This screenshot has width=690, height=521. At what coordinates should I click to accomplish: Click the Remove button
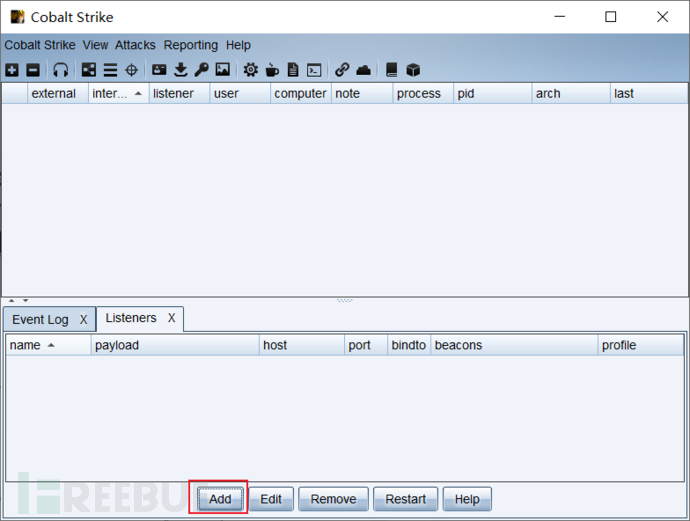tap(333, 499)
